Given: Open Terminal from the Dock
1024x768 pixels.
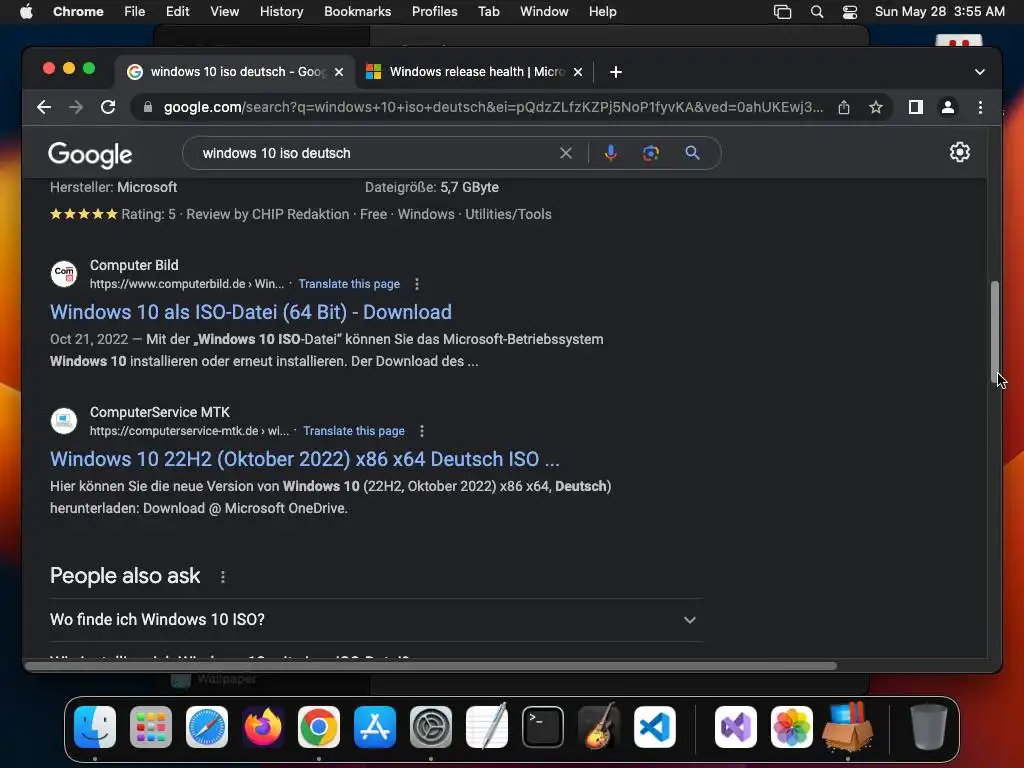Looking at the screenshot, I should pyautogui.click(x=543, y=727).
